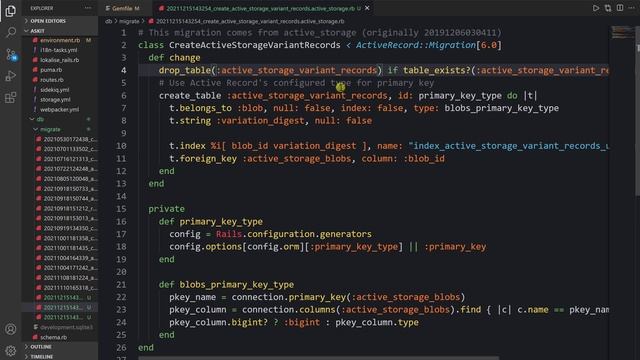Split the editor to the right

point(620,8)
